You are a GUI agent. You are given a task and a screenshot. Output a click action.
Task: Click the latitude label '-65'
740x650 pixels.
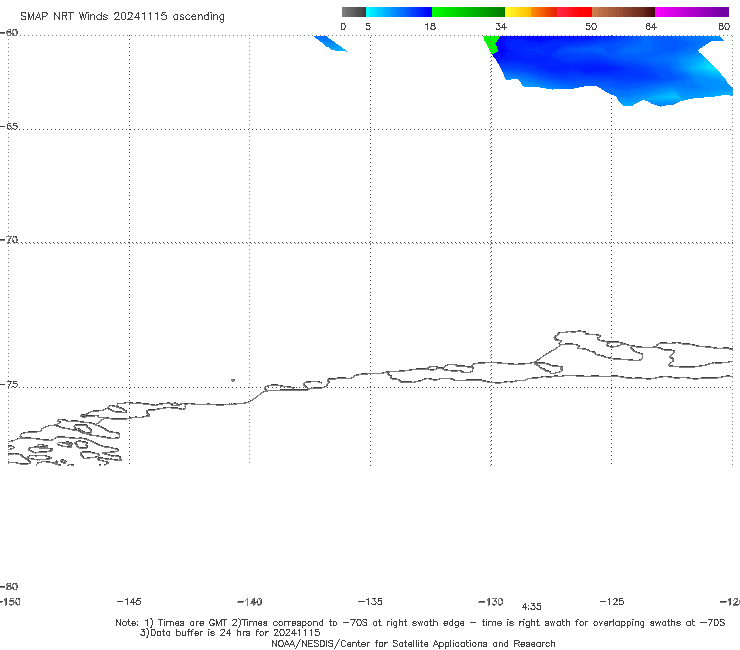point(9,126)
